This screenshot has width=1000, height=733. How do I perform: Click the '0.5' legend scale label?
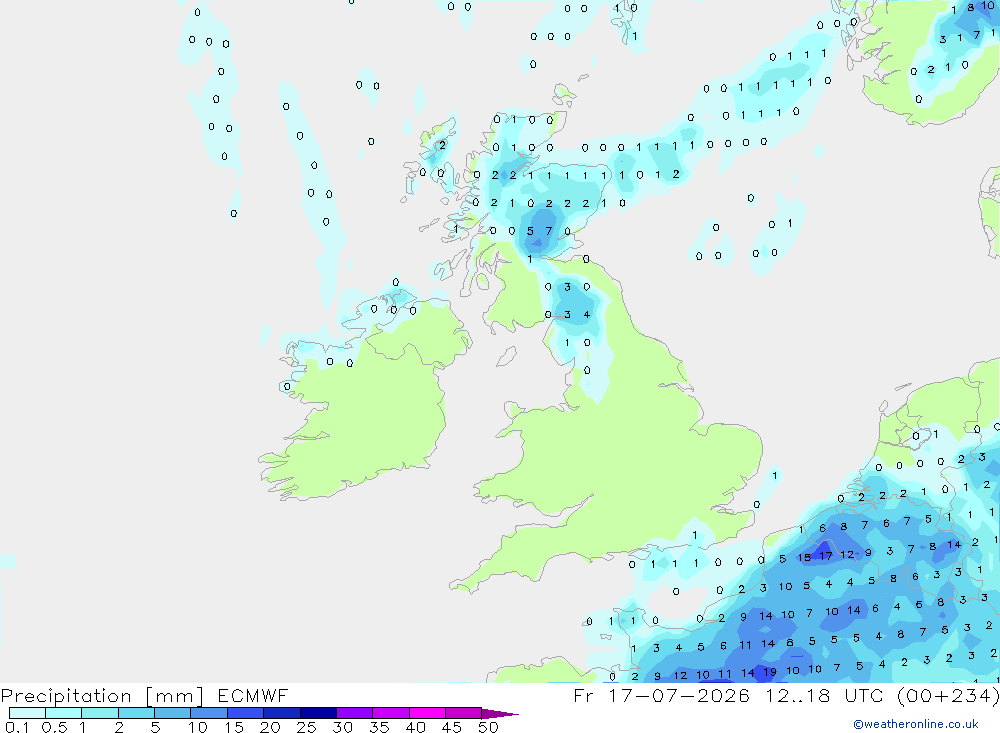click(54, 727)
